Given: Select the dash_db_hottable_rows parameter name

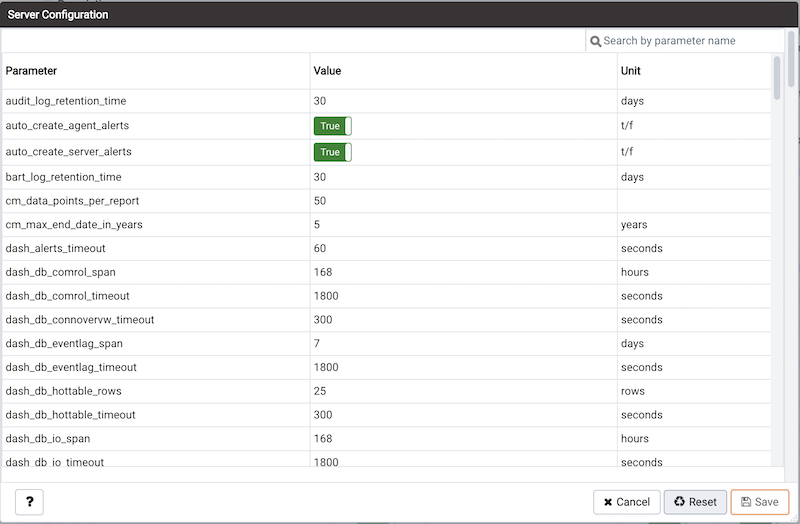Looking at the screenshot, I should [x=63, y=391].
